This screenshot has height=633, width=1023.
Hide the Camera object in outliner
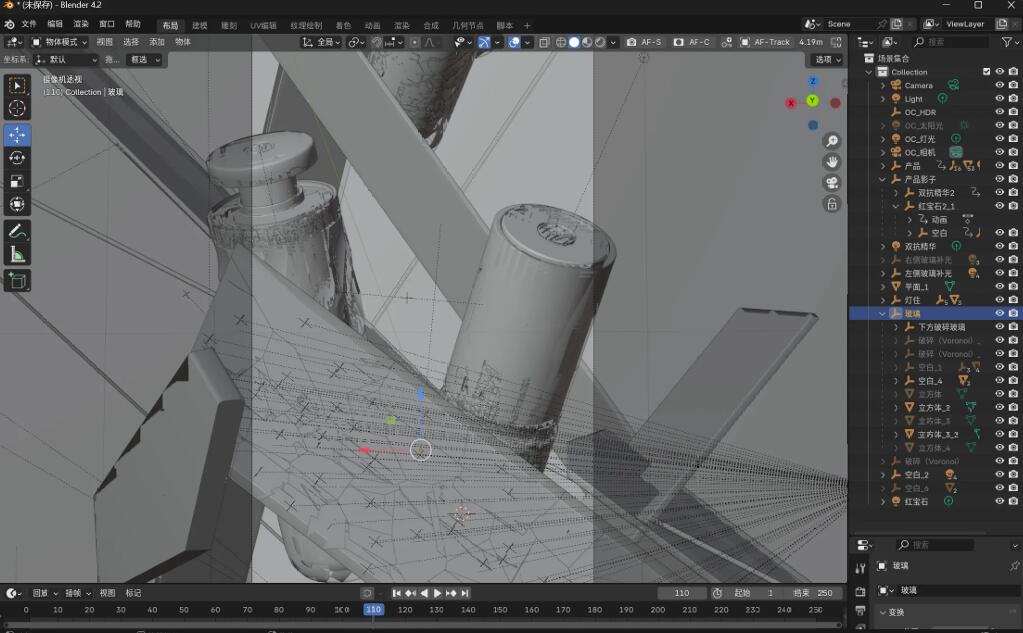998,85
